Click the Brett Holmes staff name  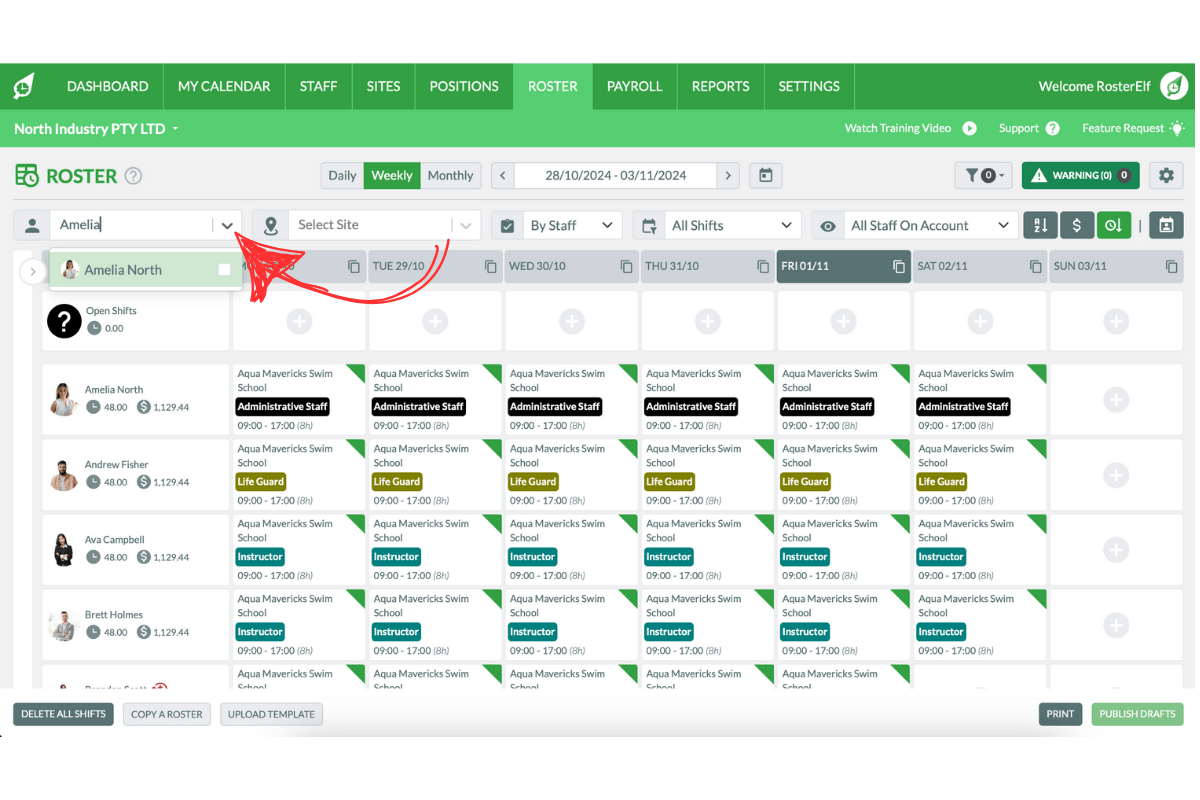[x=114, y=615]
